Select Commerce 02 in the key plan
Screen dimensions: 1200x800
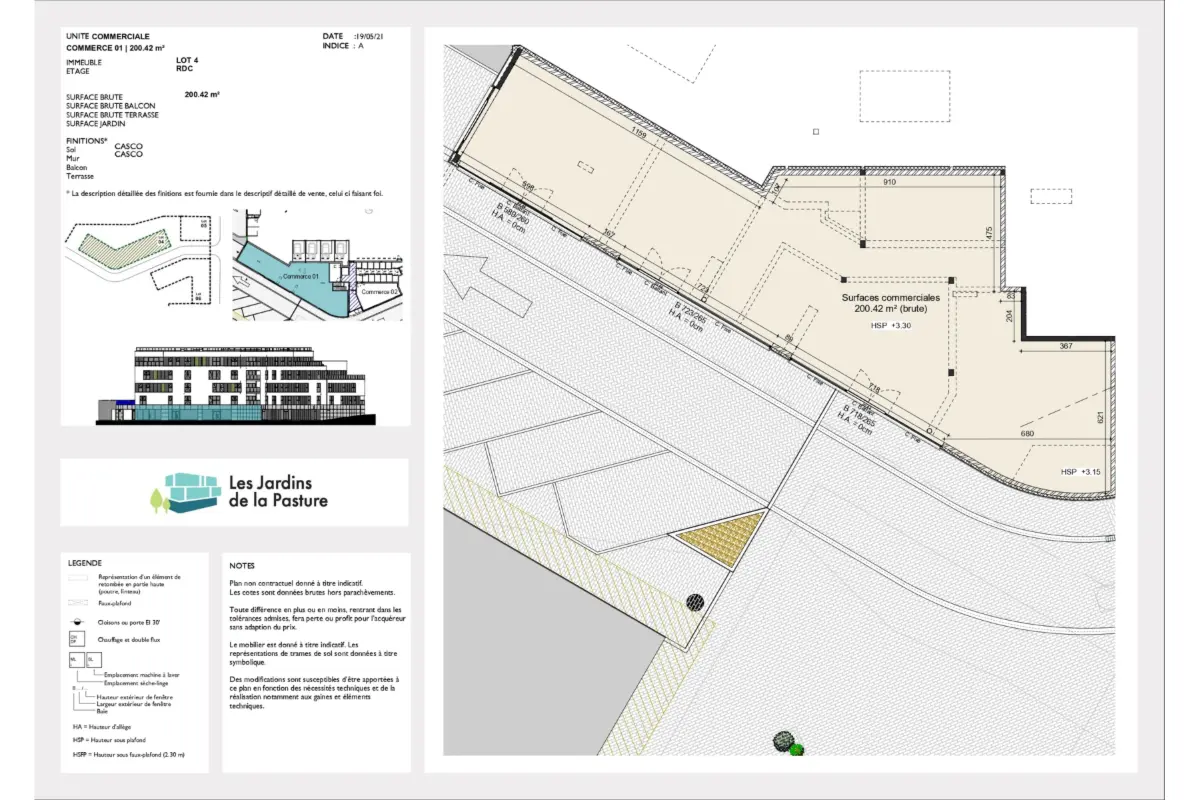point(377,292)
